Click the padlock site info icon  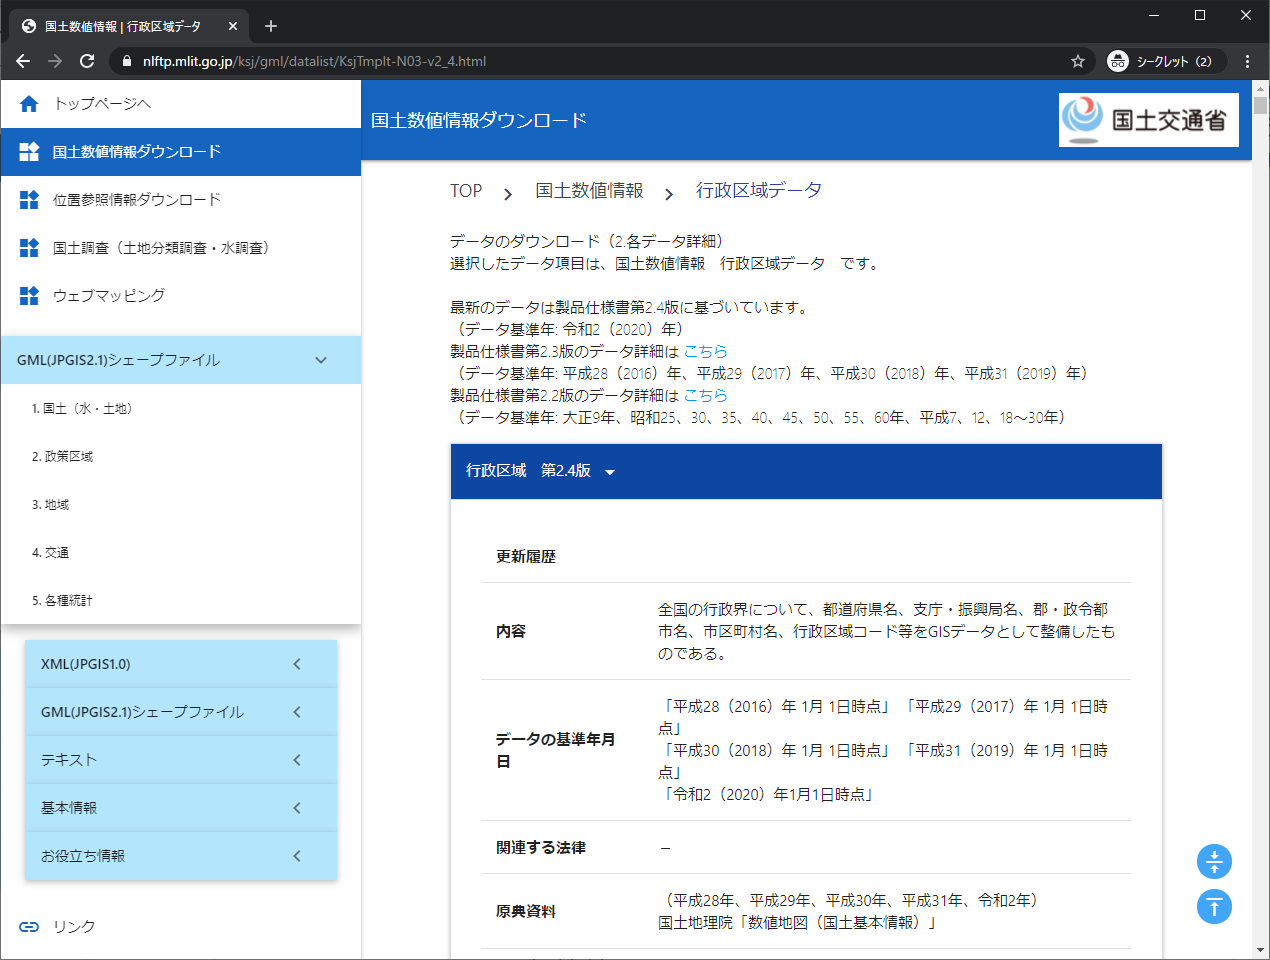tap(126, 61)
